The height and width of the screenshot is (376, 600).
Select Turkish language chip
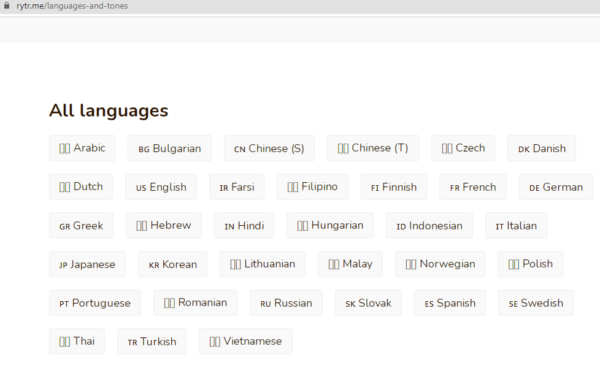pyautogui.click(x=152, y=341)
